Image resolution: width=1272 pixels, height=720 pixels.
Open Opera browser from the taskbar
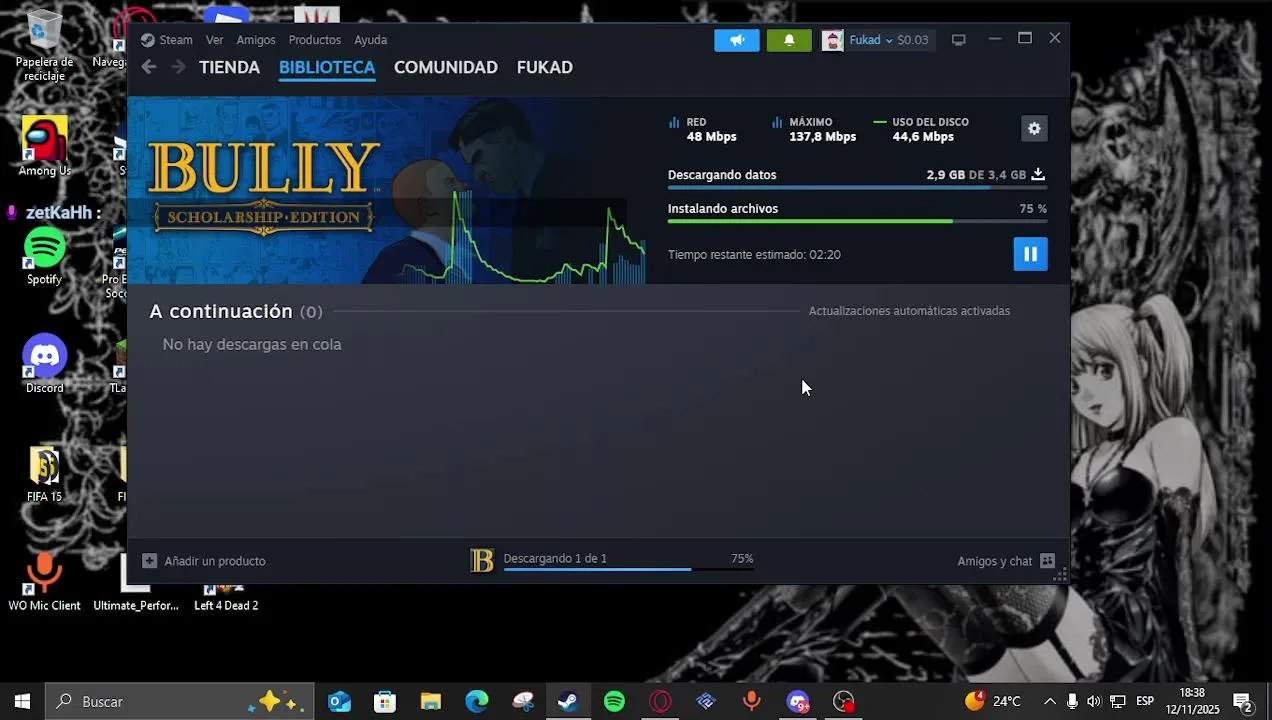(660, 702)
